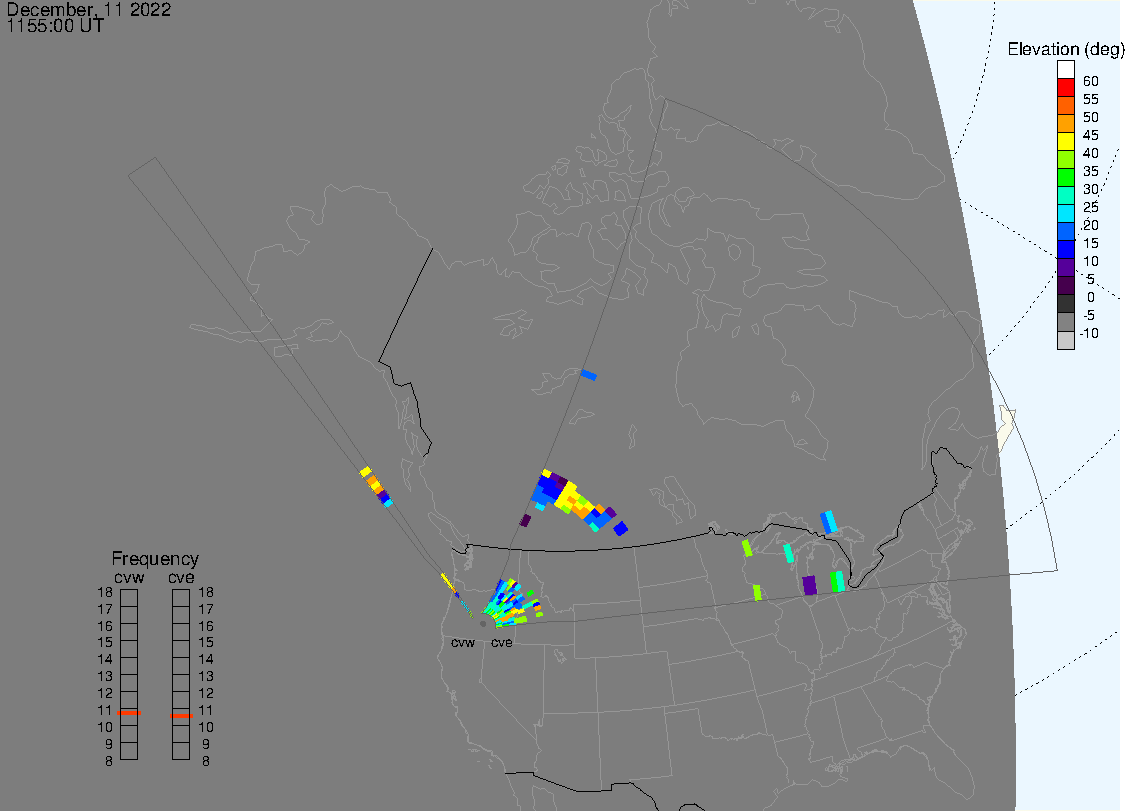Click the cvw radar site label on the map
Image resolution: width=1125 pixels, height=811 pixels.
[x=462, y=643]
